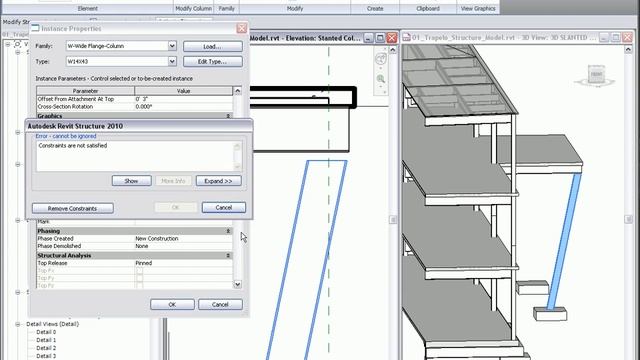Click the elevation view vertical scrollbar thumb
The height and width of the screenshot is (360, 640).
tap(393, 220)
